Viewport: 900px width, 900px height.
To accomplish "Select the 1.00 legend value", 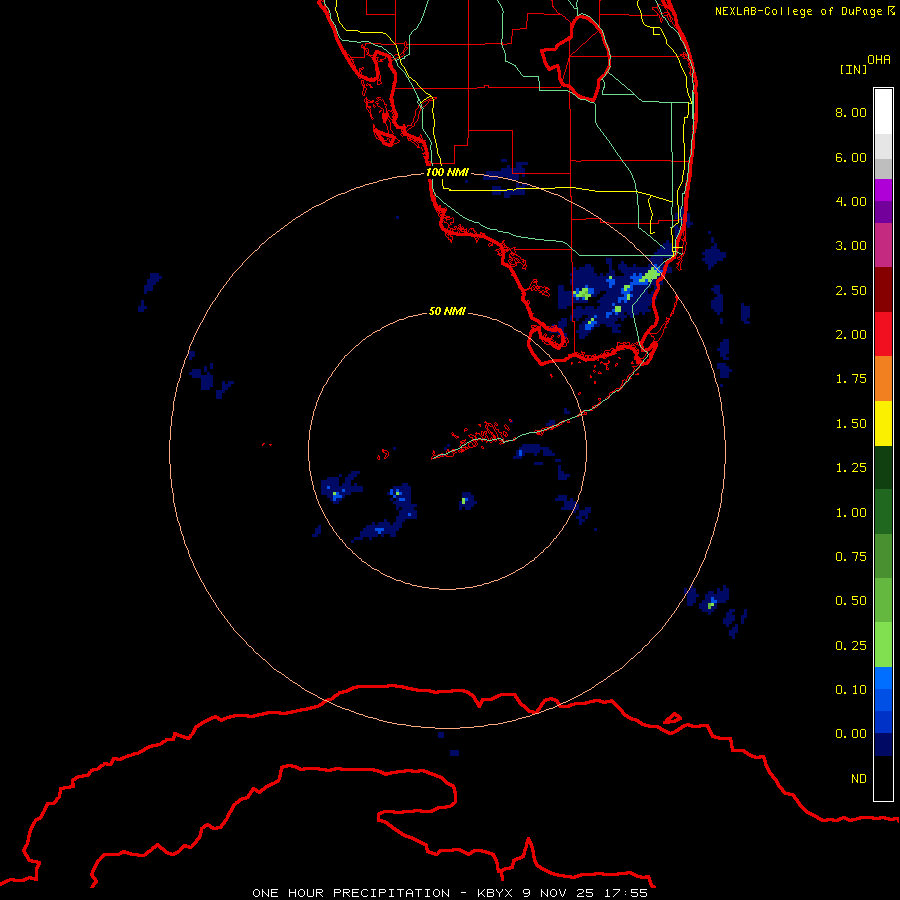I will (851, 513).
